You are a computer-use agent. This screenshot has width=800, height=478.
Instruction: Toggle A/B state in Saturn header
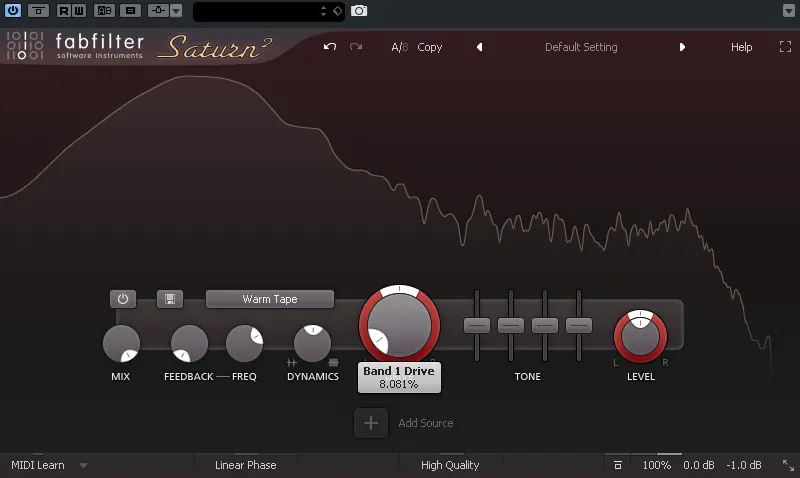399,47
